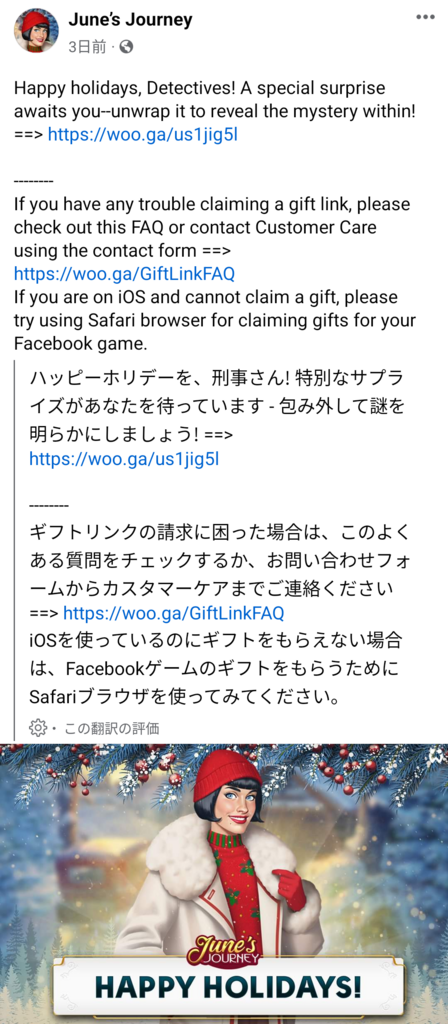Click the Japanese gift link help paragraph

point(220,575)
